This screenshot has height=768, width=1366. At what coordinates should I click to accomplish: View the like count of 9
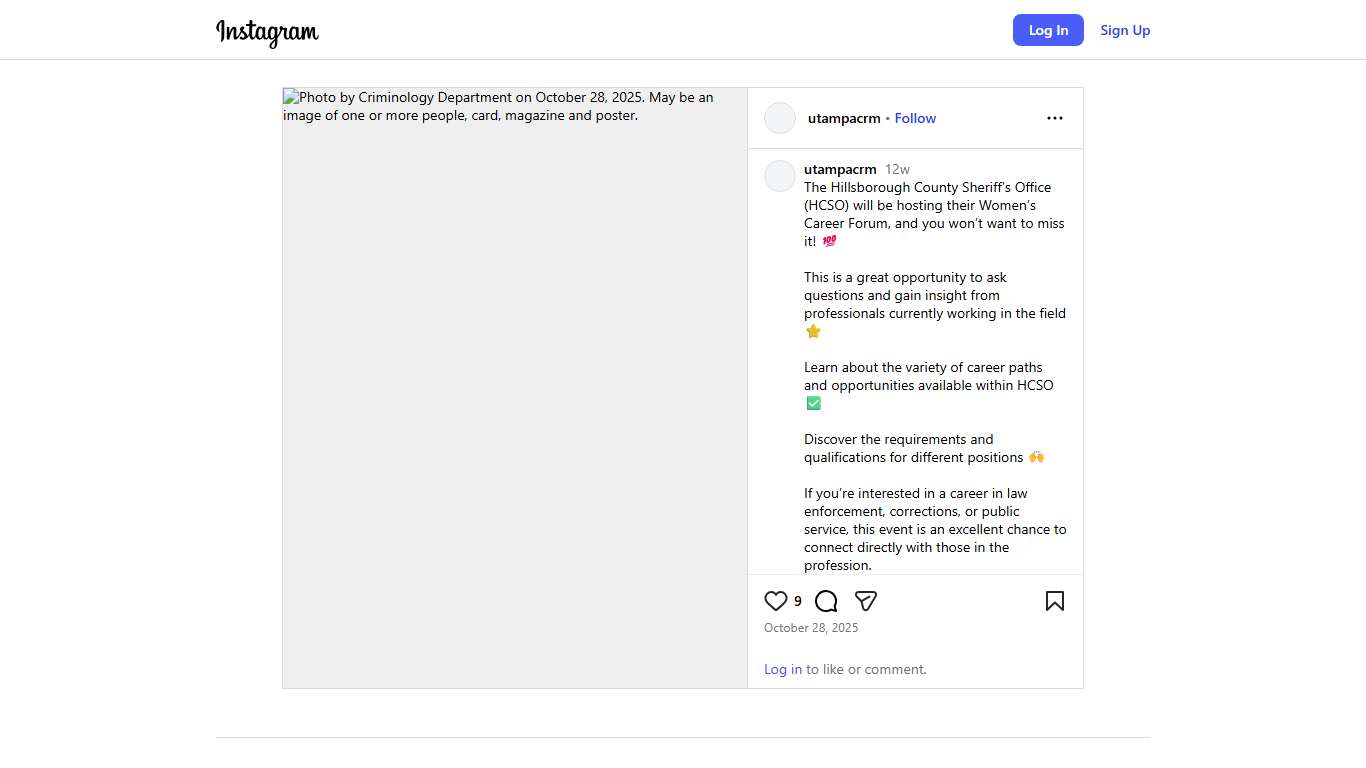pos(798,601)
